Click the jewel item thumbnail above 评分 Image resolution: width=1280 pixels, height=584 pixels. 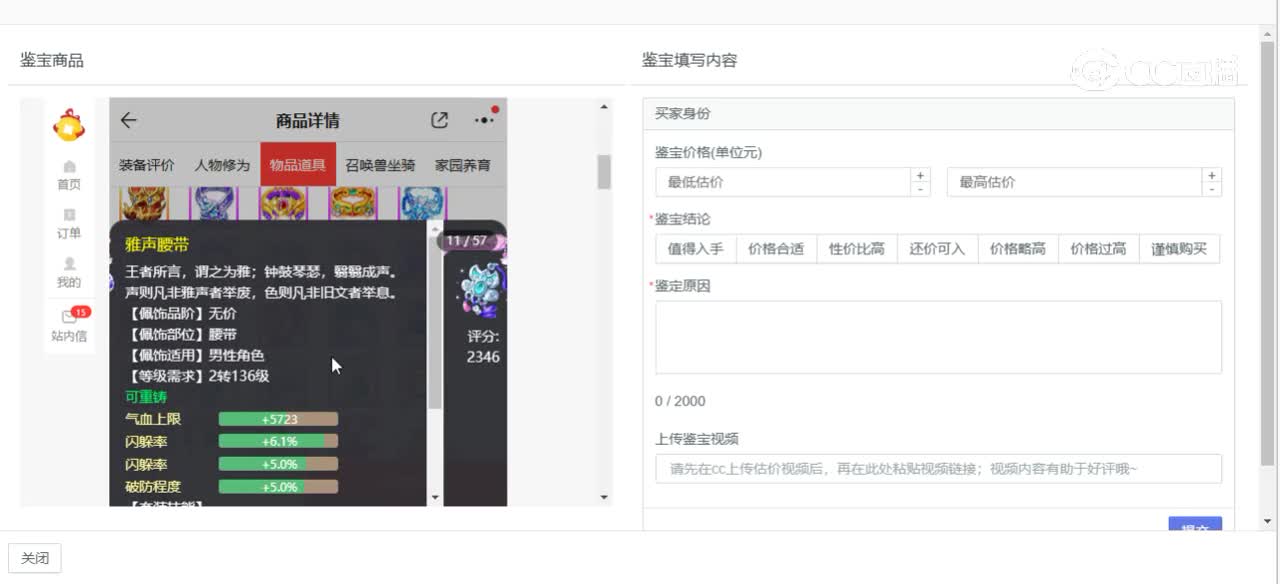click(482, 290)
